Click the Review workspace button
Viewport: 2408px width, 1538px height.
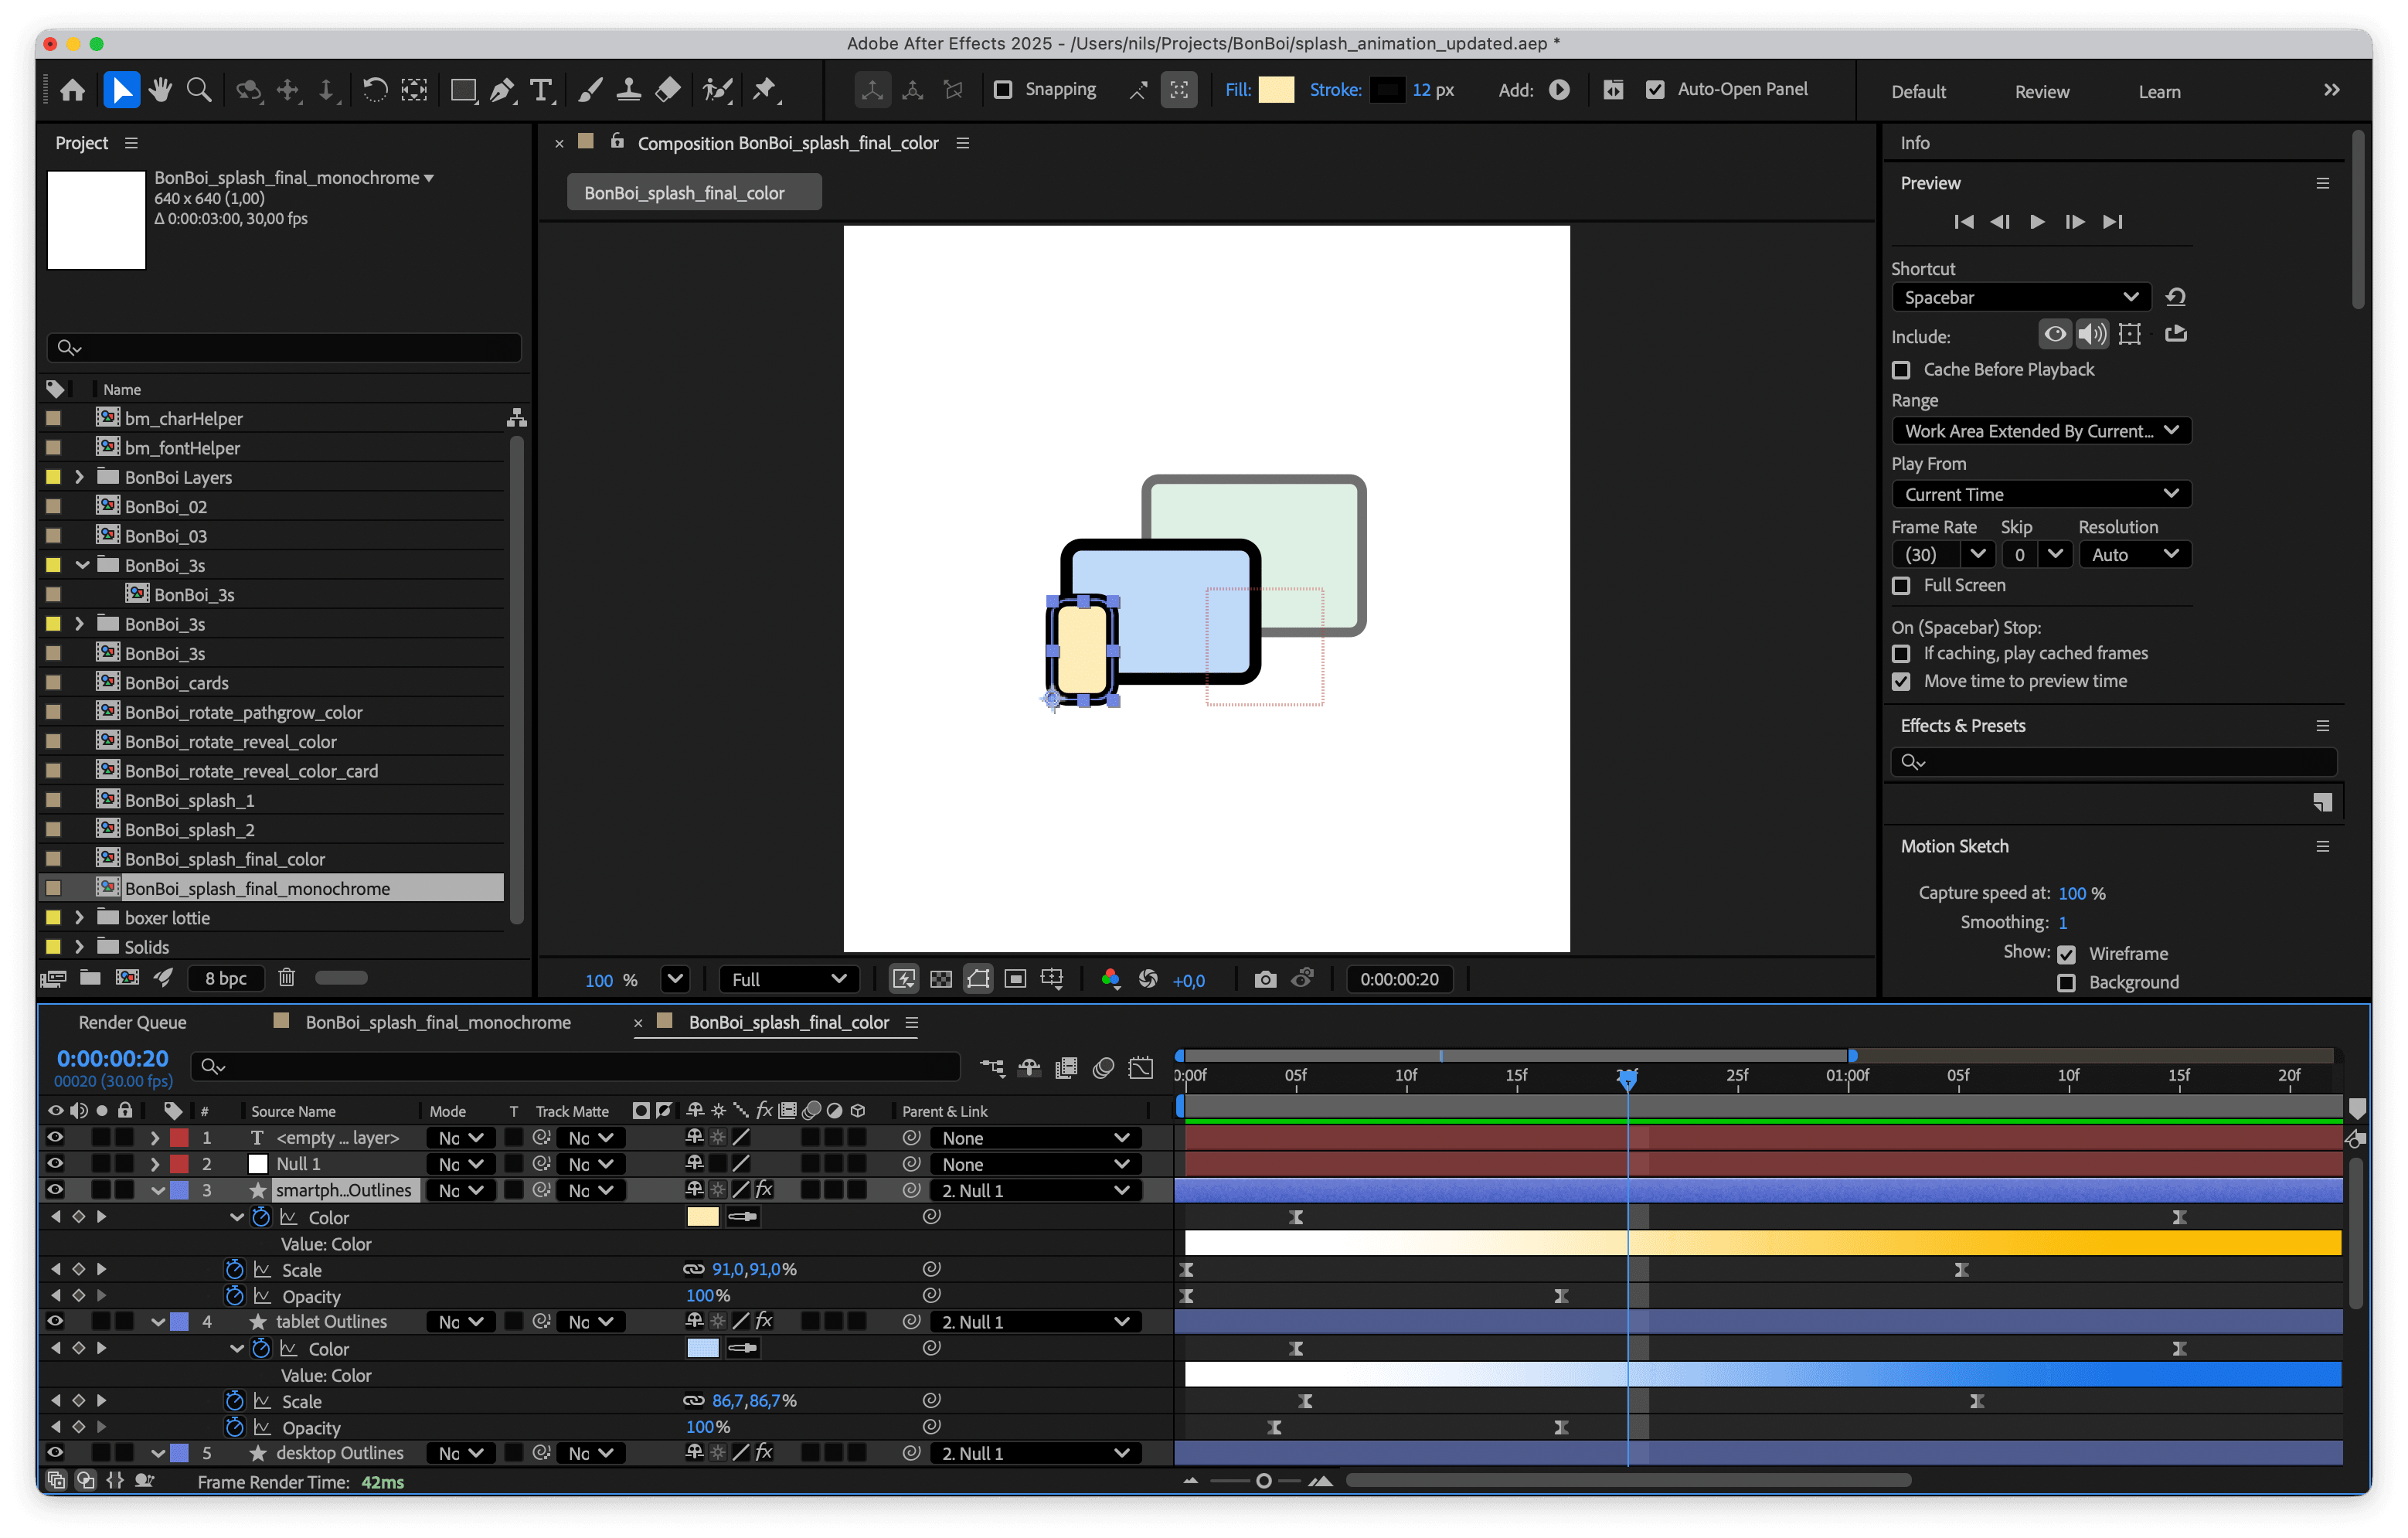2041,91
